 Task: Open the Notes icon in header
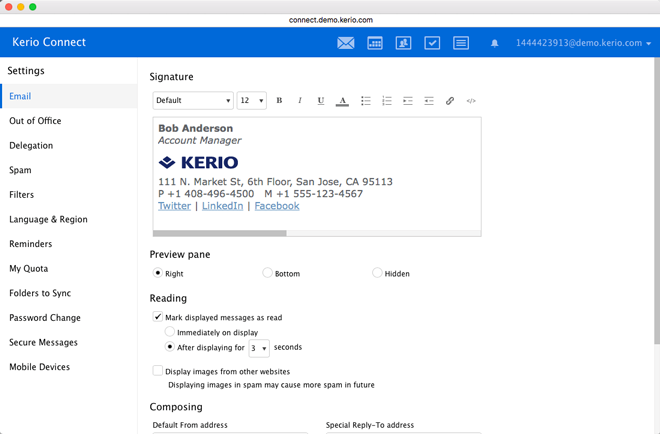click(461, 43)
